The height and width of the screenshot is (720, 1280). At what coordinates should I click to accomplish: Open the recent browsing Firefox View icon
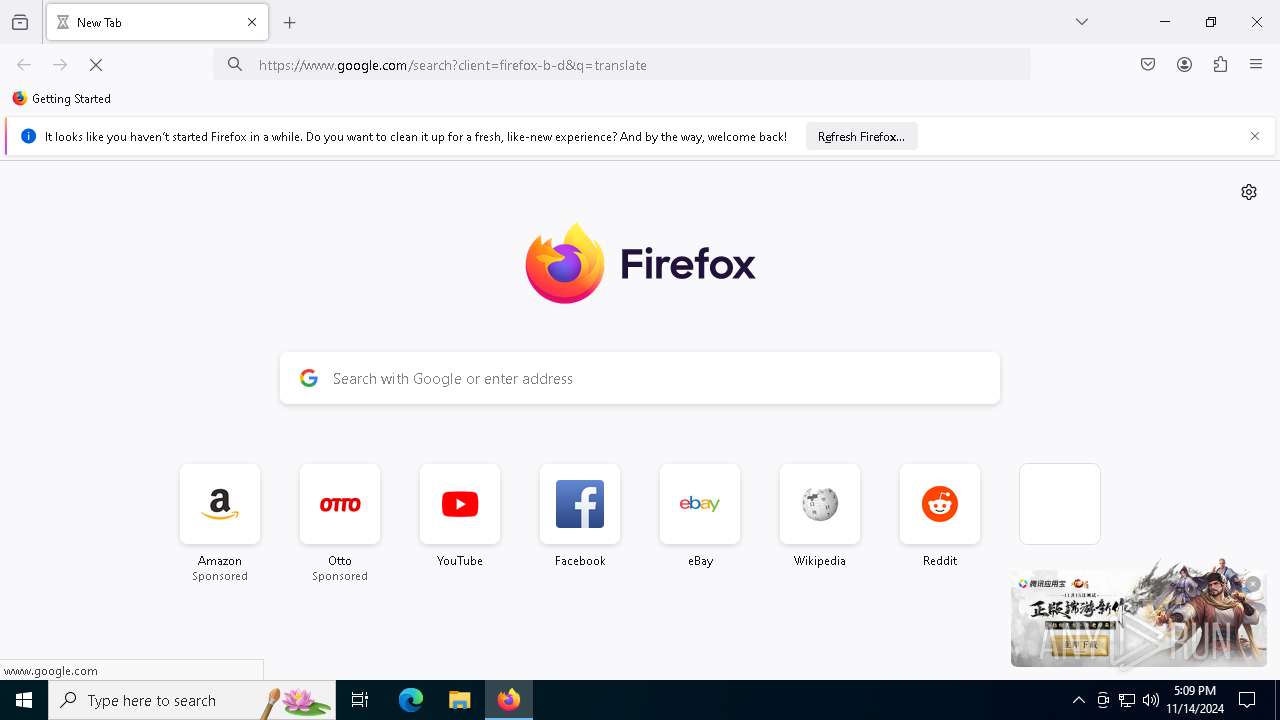(x=20, y=22)
